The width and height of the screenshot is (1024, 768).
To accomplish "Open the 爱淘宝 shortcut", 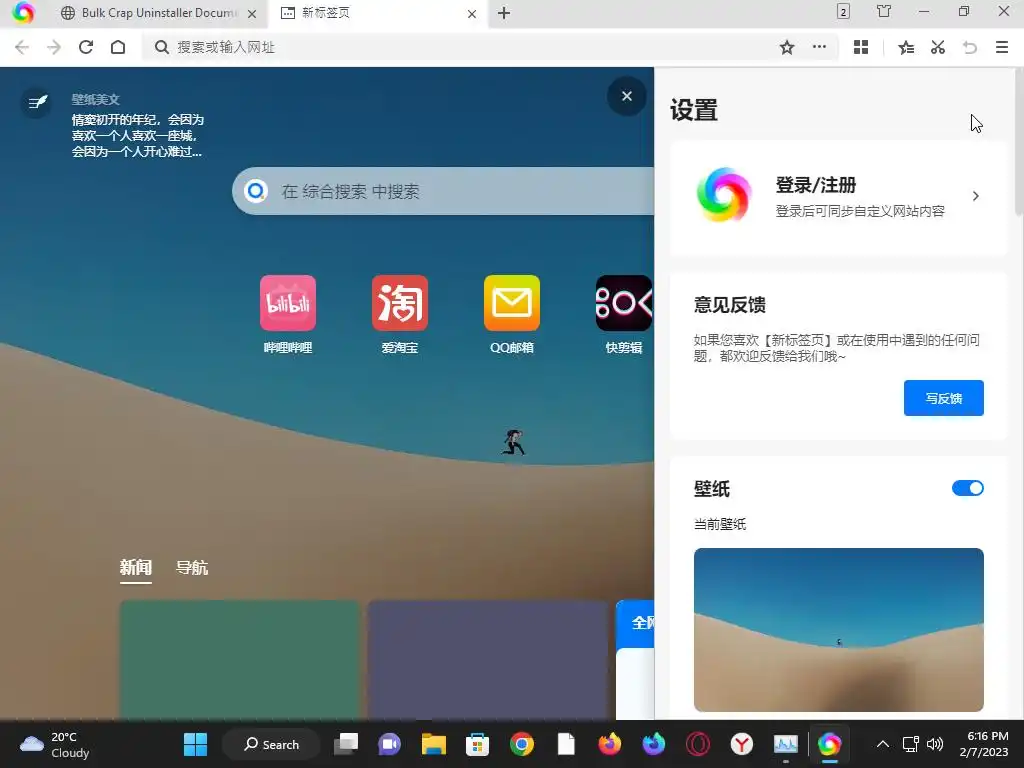I will coord(400,315).
